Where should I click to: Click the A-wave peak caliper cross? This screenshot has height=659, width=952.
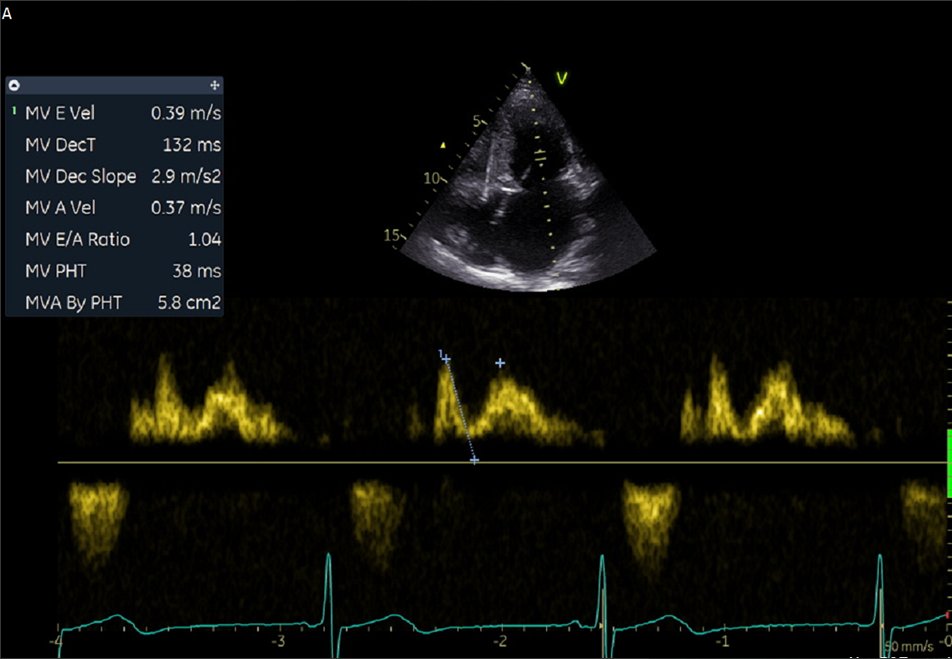point(500,363)
